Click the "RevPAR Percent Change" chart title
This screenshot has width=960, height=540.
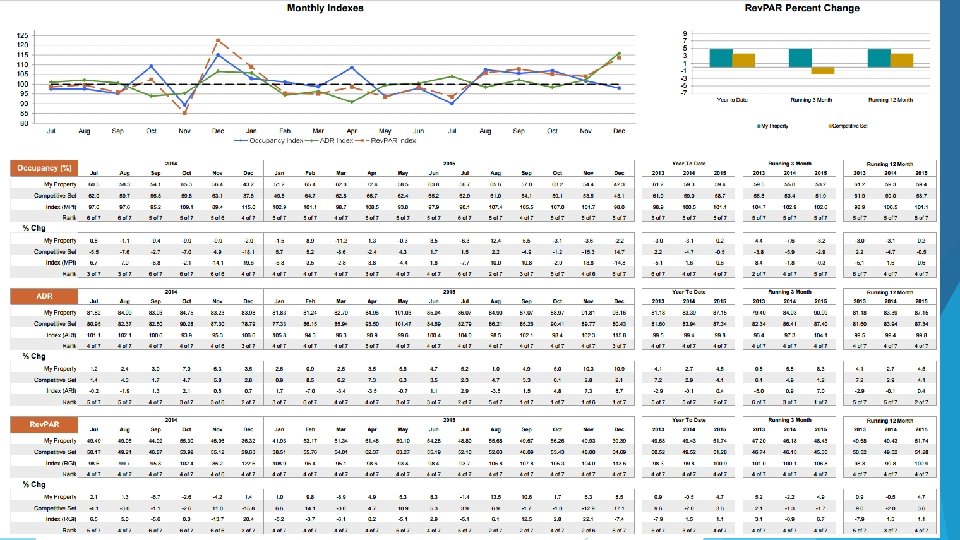click(x=802, y=8)
